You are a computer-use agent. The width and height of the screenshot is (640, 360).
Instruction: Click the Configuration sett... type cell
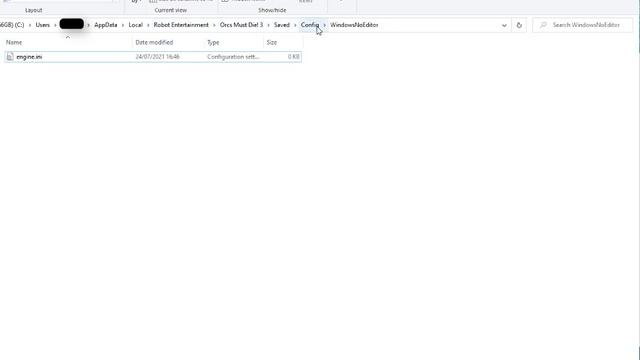point(233,57)
